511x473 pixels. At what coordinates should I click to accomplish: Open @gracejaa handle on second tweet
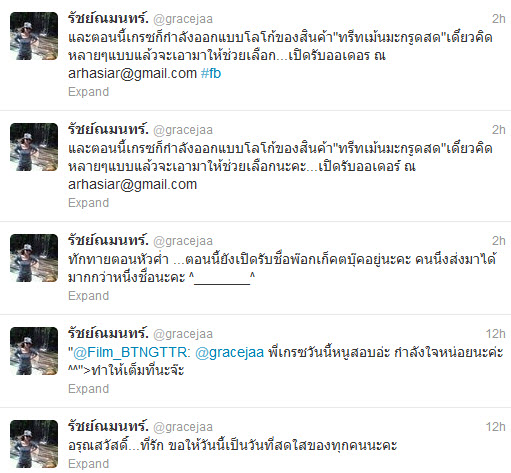[x=183, y=130]
